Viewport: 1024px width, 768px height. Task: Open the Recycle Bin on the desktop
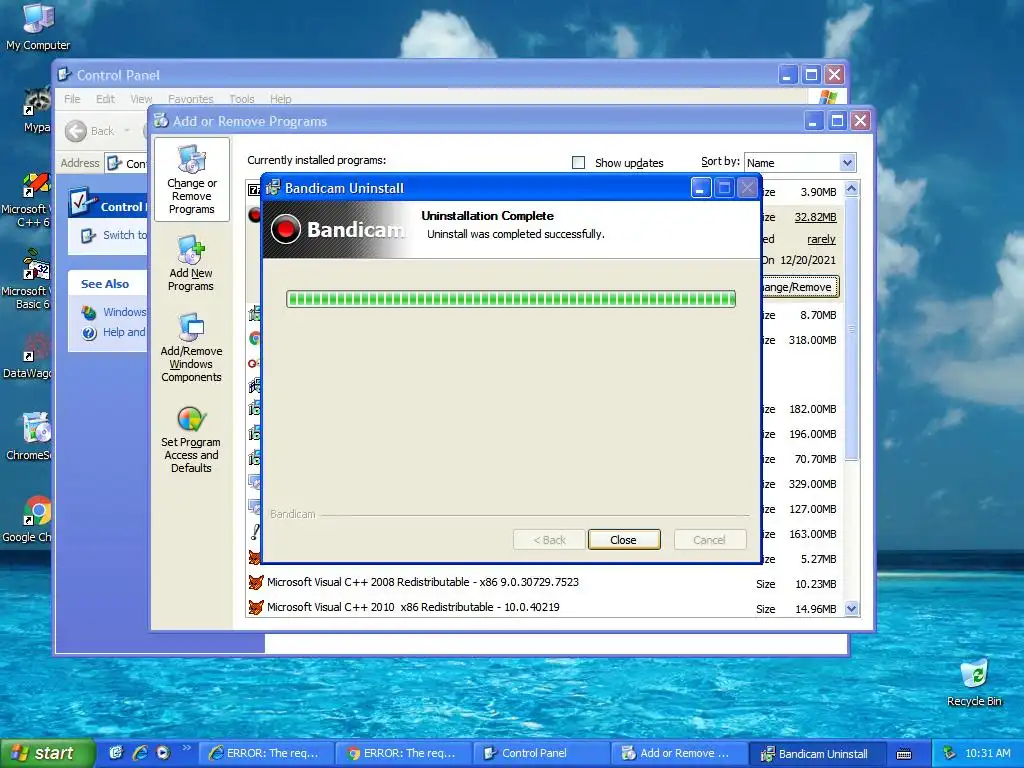(974, 683)
